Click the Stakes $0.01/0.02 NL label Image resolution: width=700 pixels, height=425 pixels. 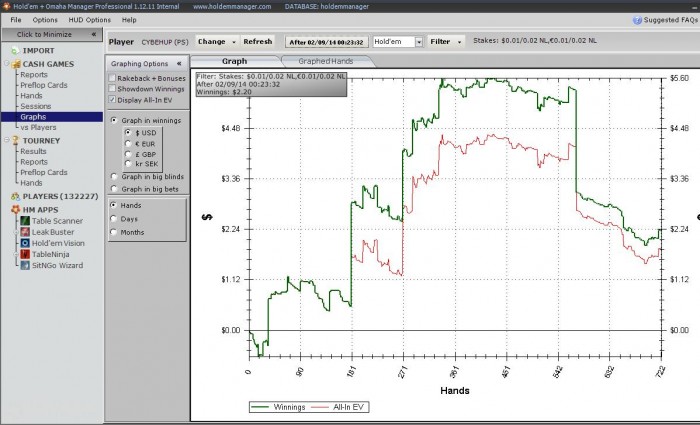(535, 41)
